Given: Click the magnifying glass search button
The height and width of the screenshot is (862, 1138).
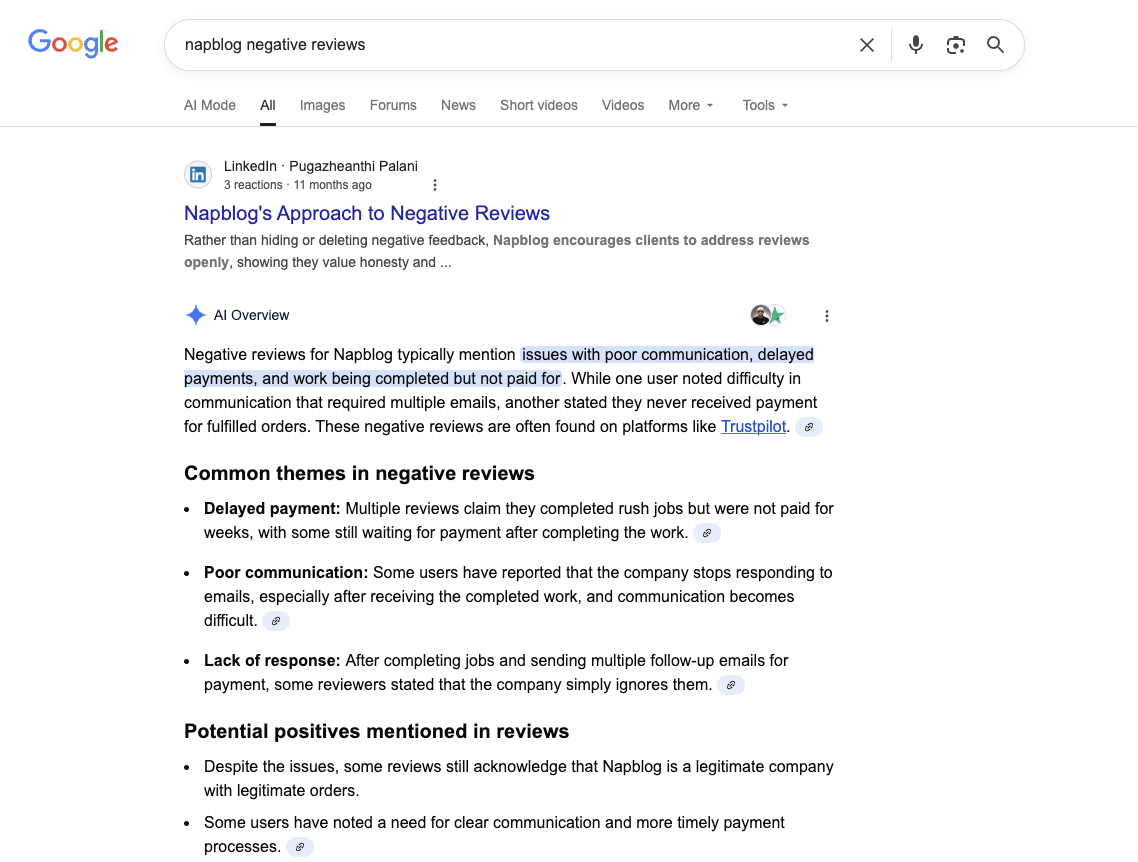Looking at the screenshot, I should [995, 45].
